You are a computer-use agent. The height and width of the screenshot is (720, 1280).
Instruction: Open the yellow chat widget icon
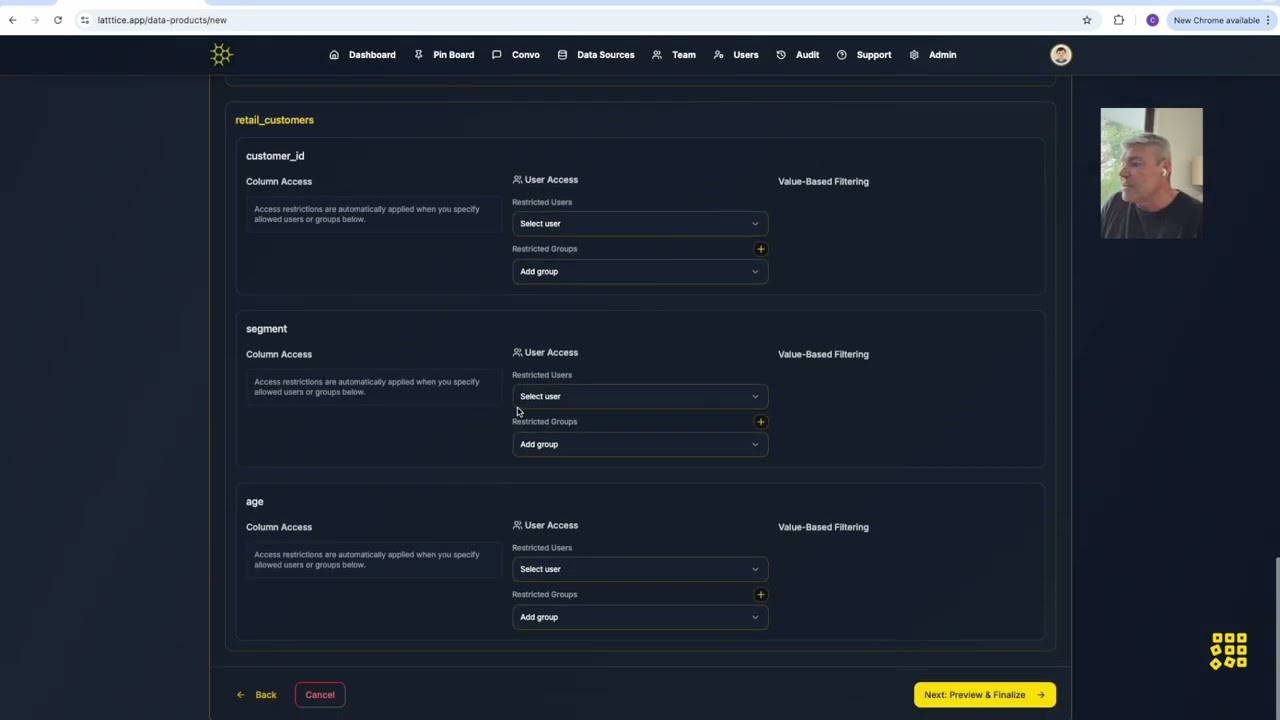click(1229, 651)
